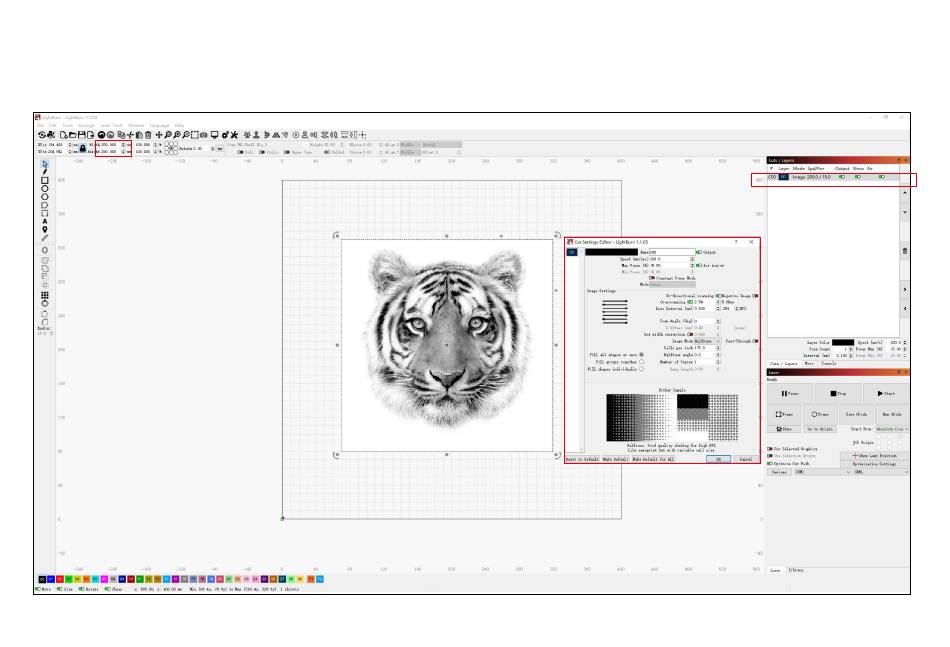Click the lock aspect ratio padlock
Image resolution: width=950 pixels, height=647 pixels.
point(83,148)
